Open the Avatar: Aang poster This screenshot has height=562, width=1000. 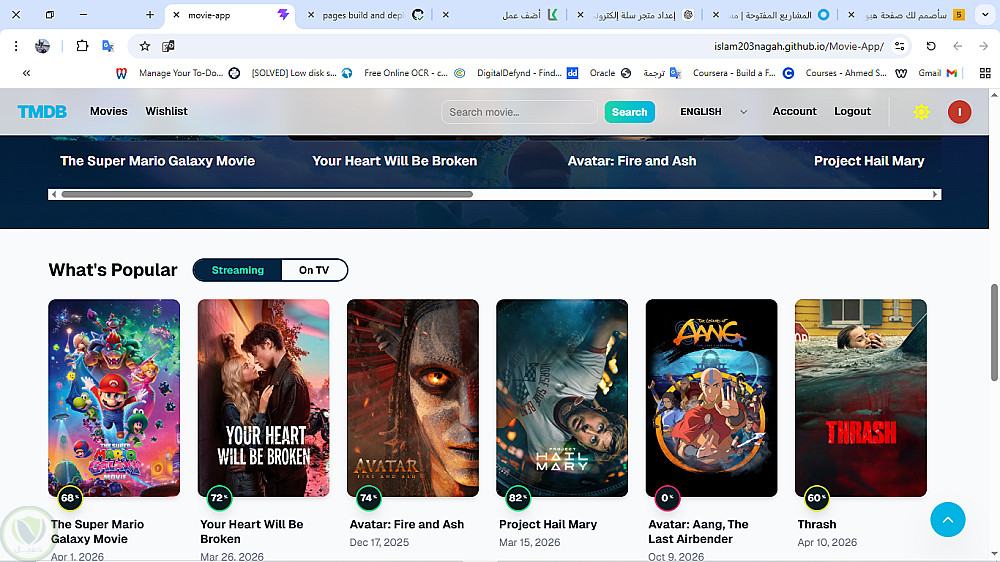[x=711, y=398]
